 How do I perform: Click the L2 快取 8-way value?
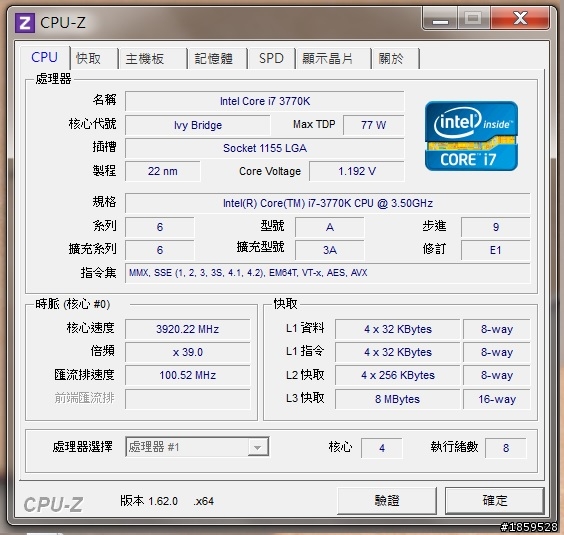click(497, 375)
